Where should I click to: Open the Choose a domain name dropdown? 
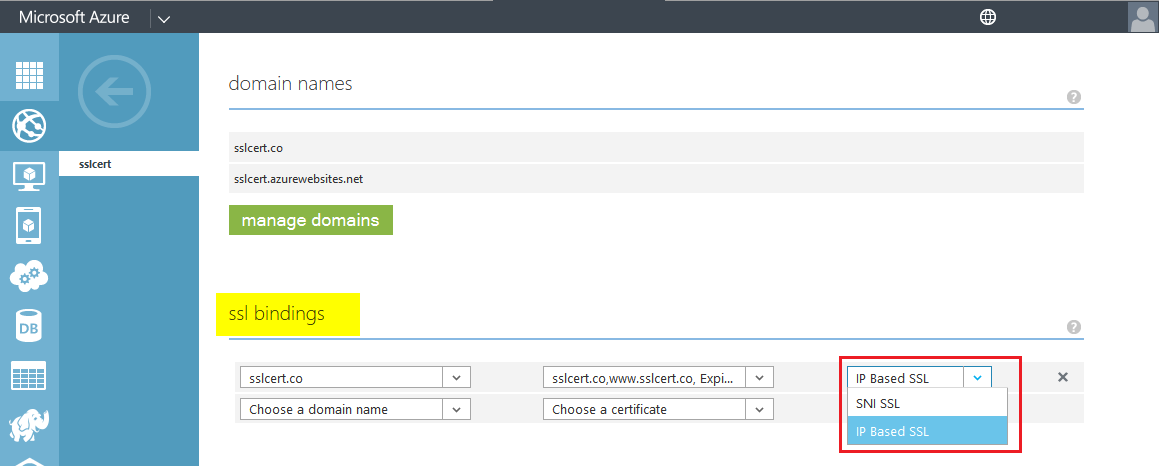456,409
